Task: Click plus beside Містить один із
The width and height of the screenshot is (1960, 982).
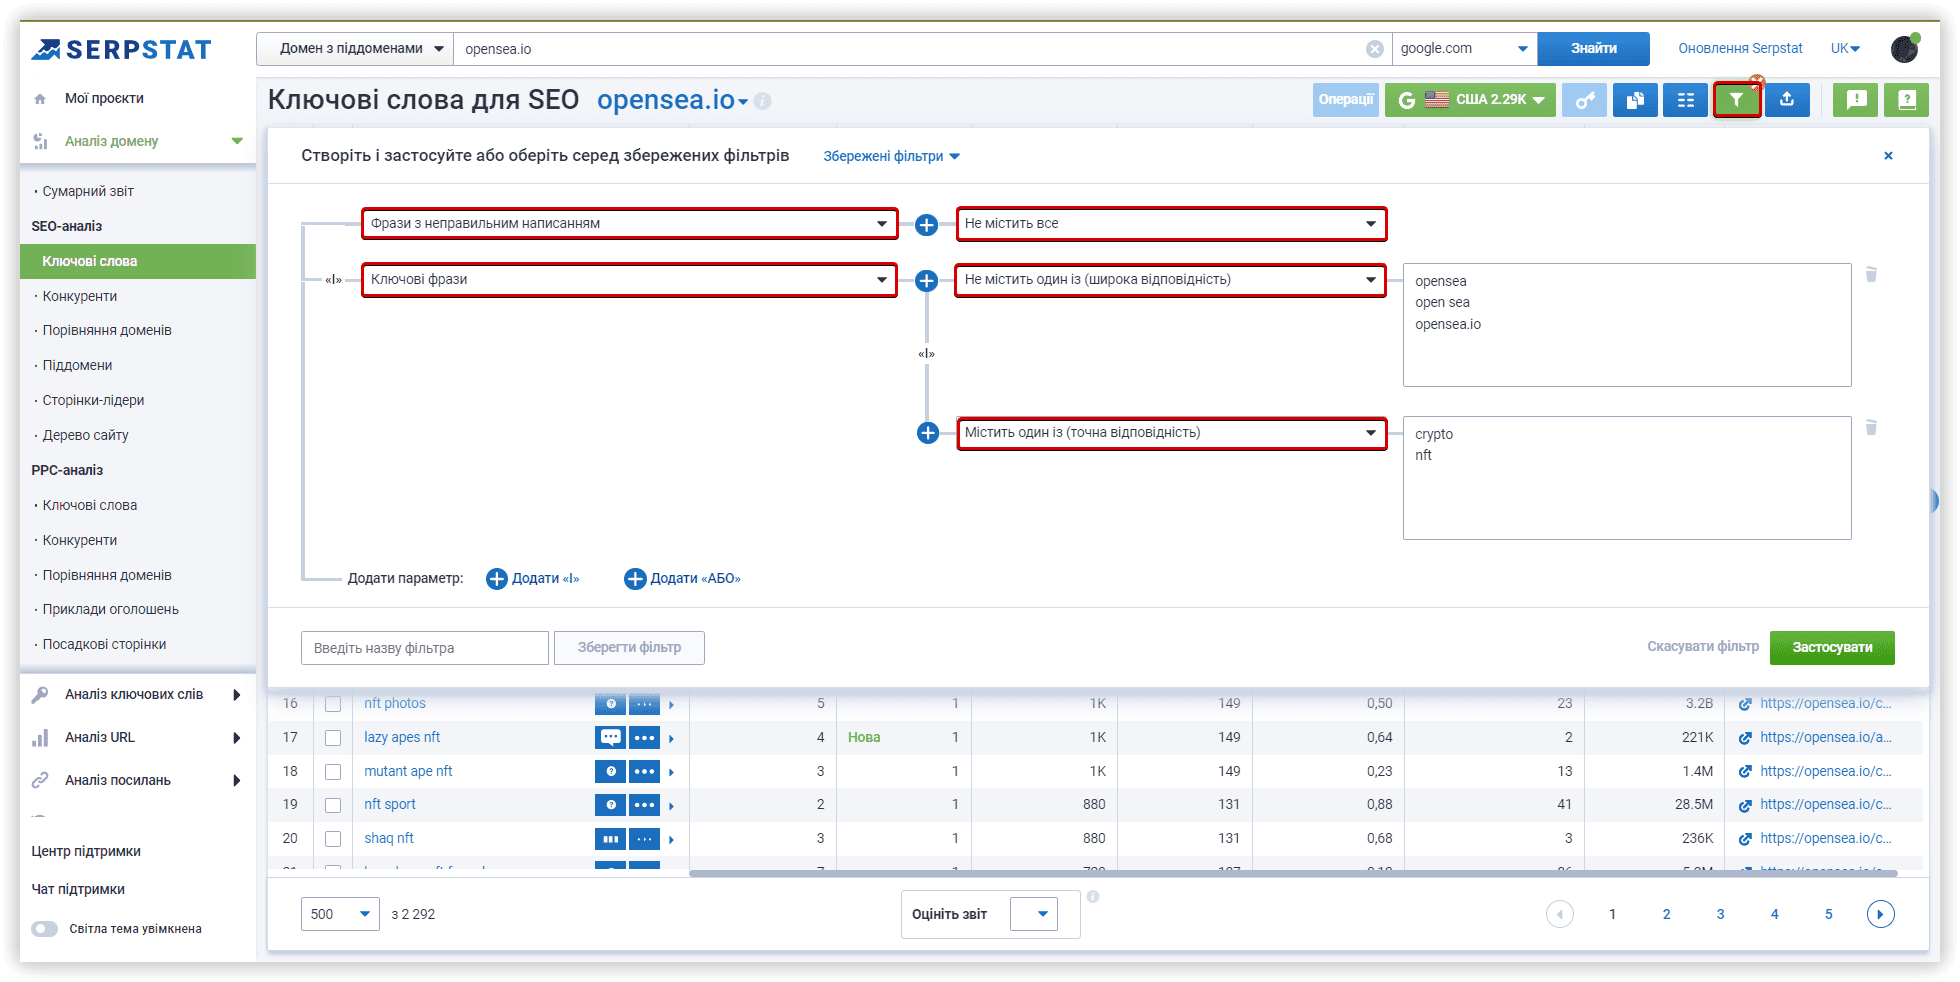Action: (x=928, y=433)
